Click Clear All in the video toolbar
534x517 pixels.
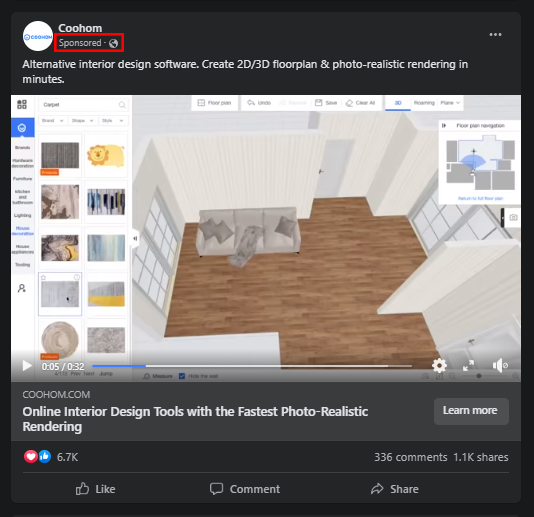360,103
